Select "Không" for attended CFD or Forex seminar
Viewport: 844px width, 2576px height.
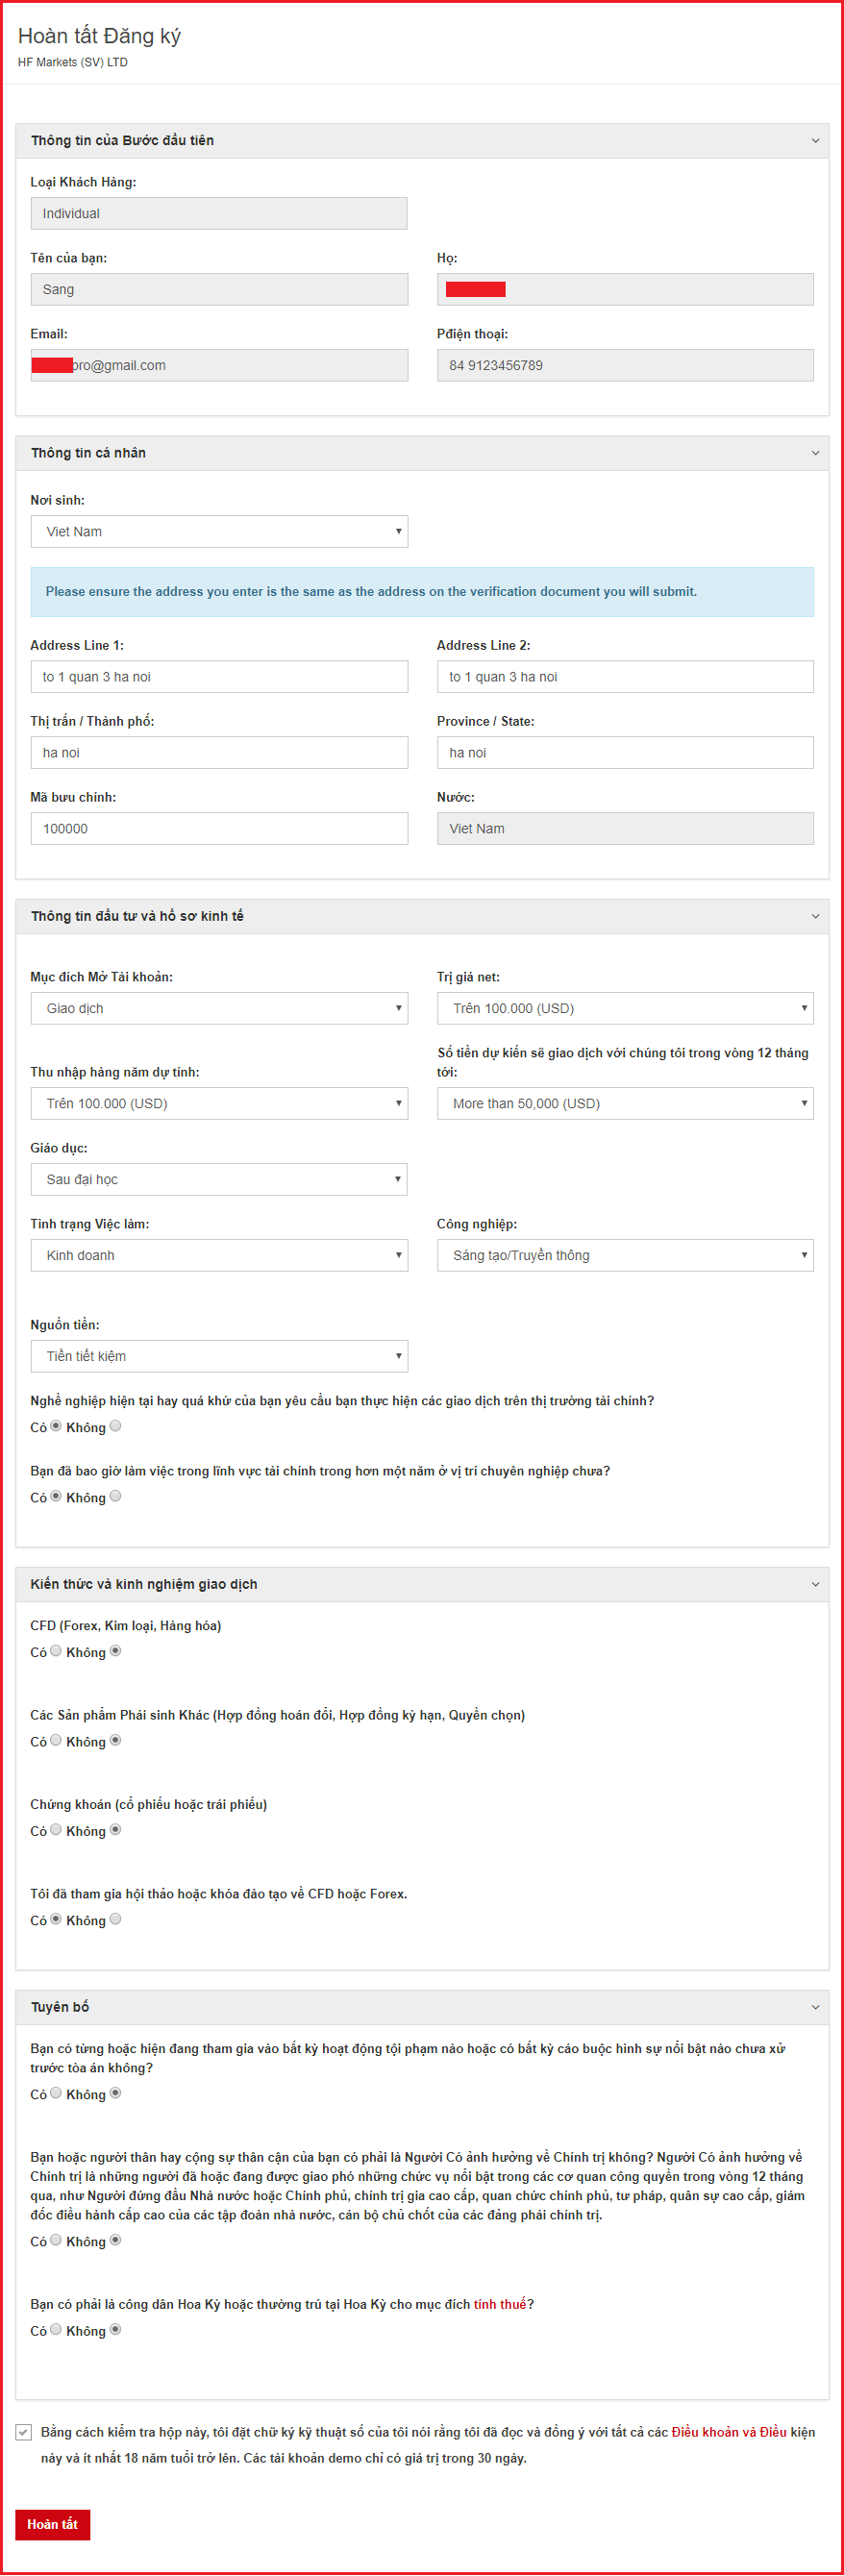click(115, 1920)
